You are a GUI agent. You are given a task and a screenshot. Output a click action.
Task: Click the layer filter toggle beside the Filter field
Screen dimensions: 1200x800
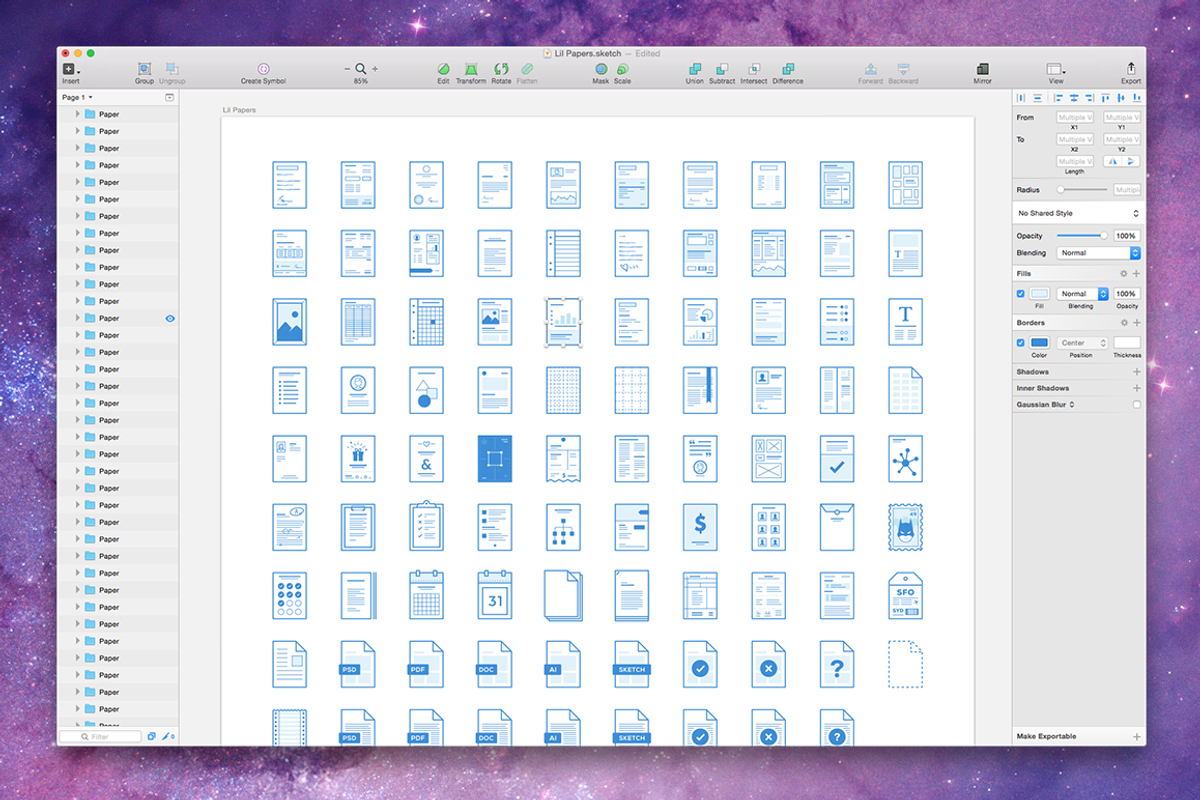tap(152, 736)
